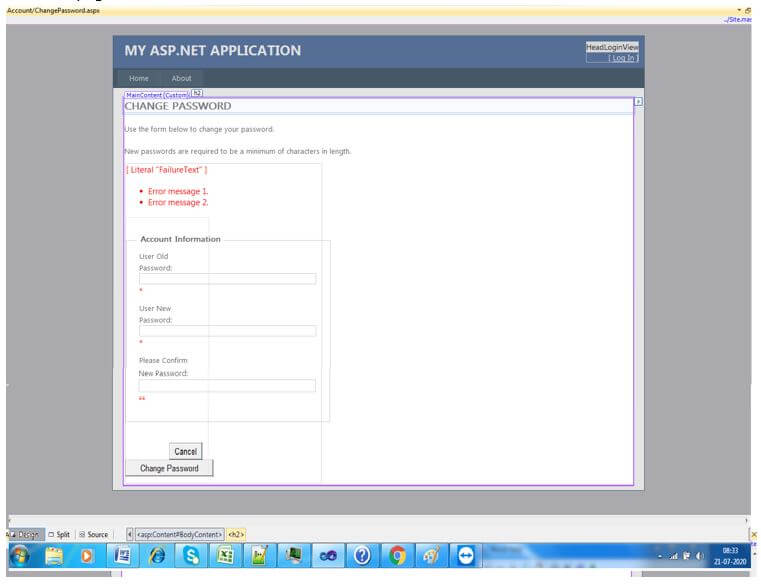Screen dimensions: 761x585
Task: Click the h2 tag marker
Action: 197,93
